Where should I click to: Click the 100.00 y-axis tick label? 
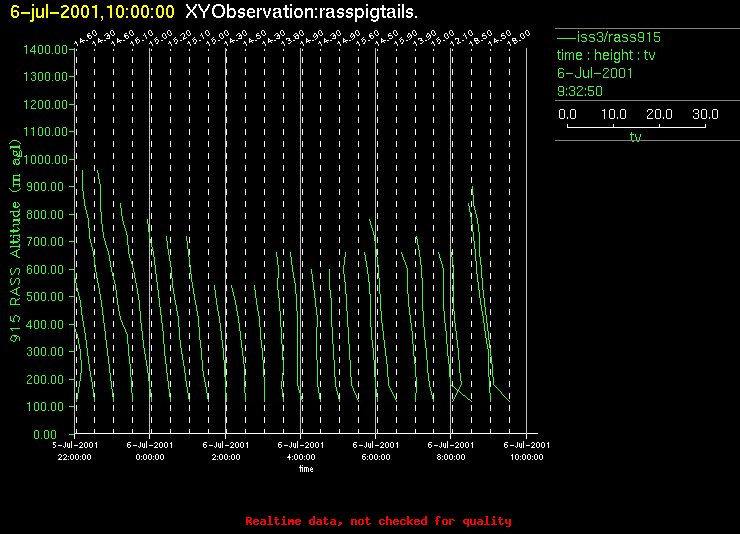pos(47,407)
